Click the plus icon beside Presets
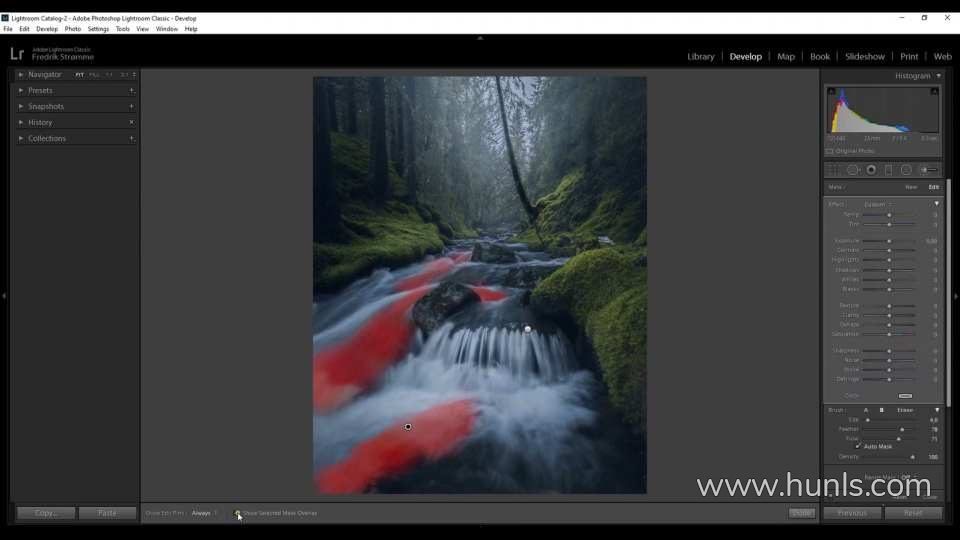This screenshot has height=540, width=960. coord(132,91)
